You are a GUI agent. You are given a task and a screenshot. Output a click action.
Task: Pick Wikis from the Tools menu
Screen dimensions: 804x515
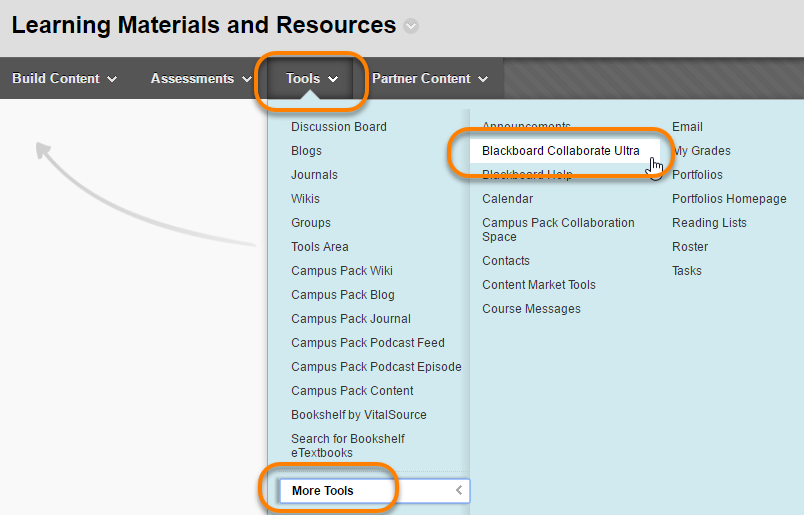click(x=305, y=199)
